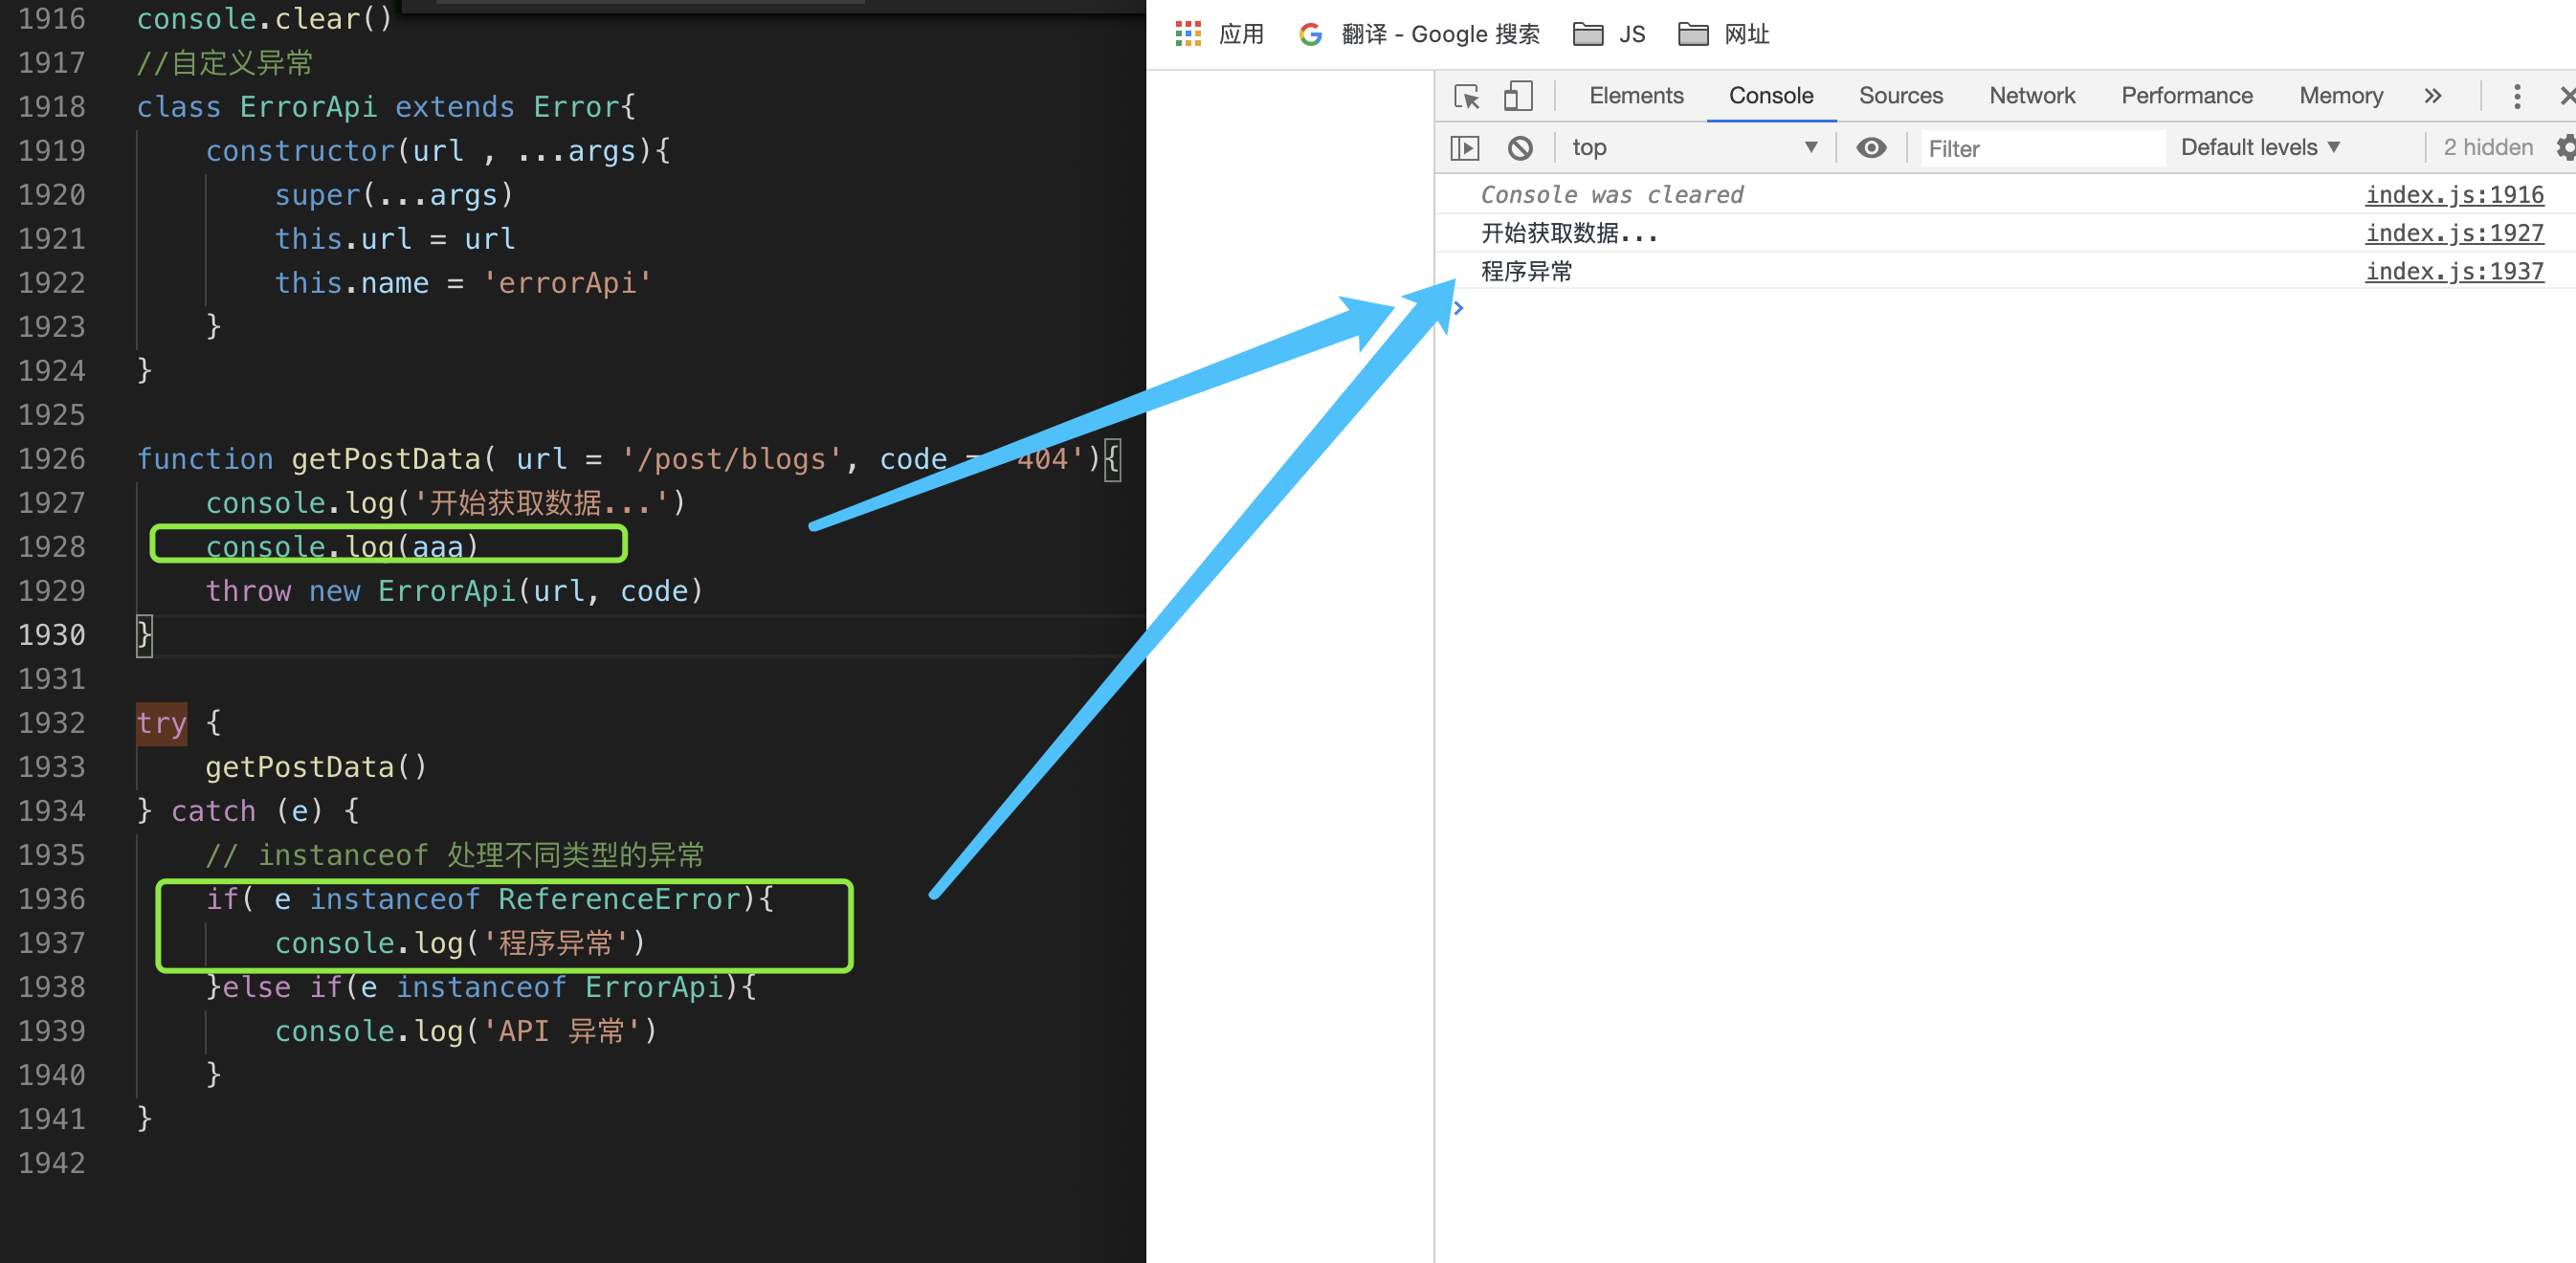Viewport: 2576px width, 1263px height.
Task: Open the 网址 bookmarks folder
Action: click(1723, 34)
